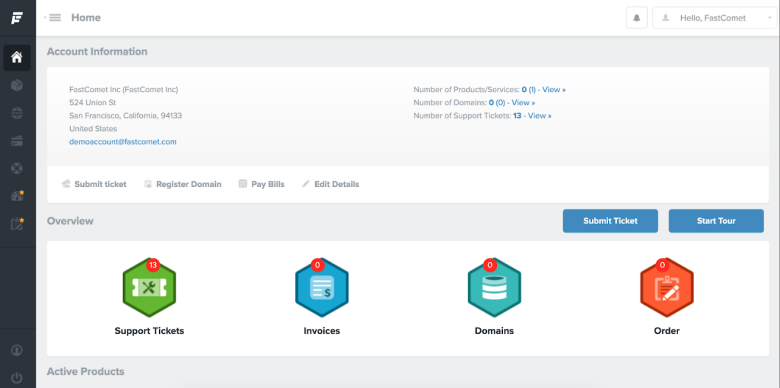Screen dimensions: 780x388
Task: Click the orange Order hexagon icon
Action: coord(667,288)
